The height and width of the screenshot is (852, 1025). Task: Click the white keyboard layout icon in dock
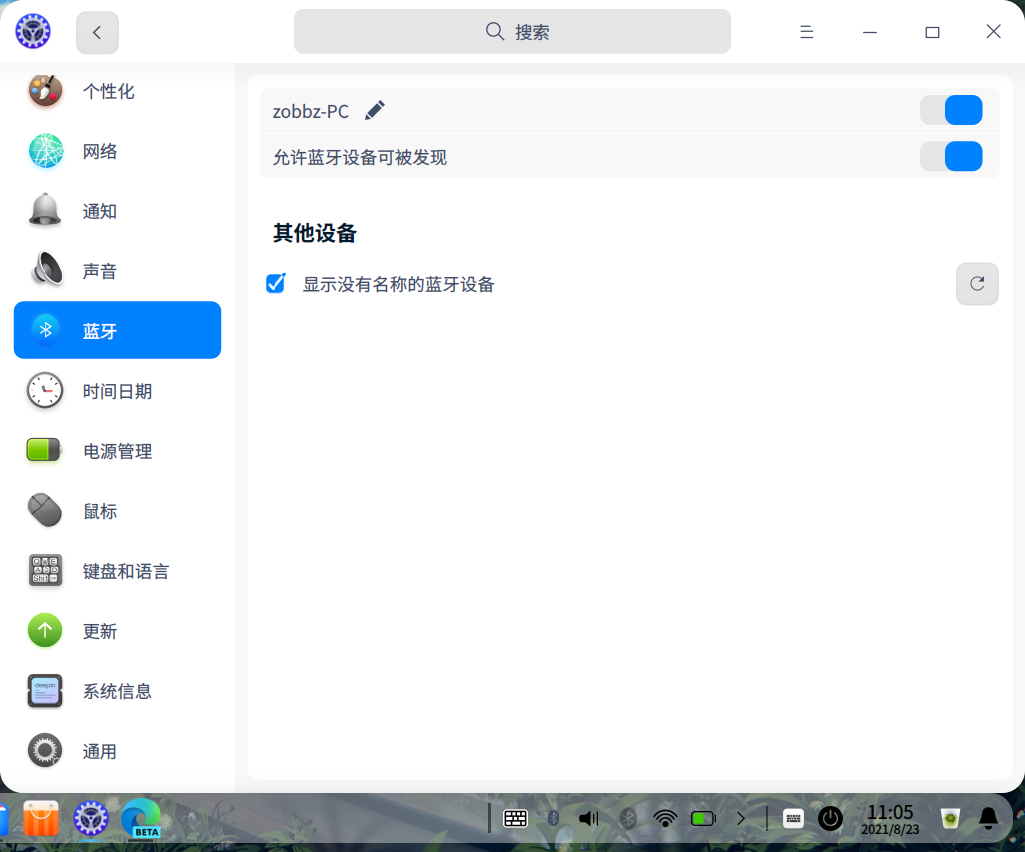pos(793,818)
